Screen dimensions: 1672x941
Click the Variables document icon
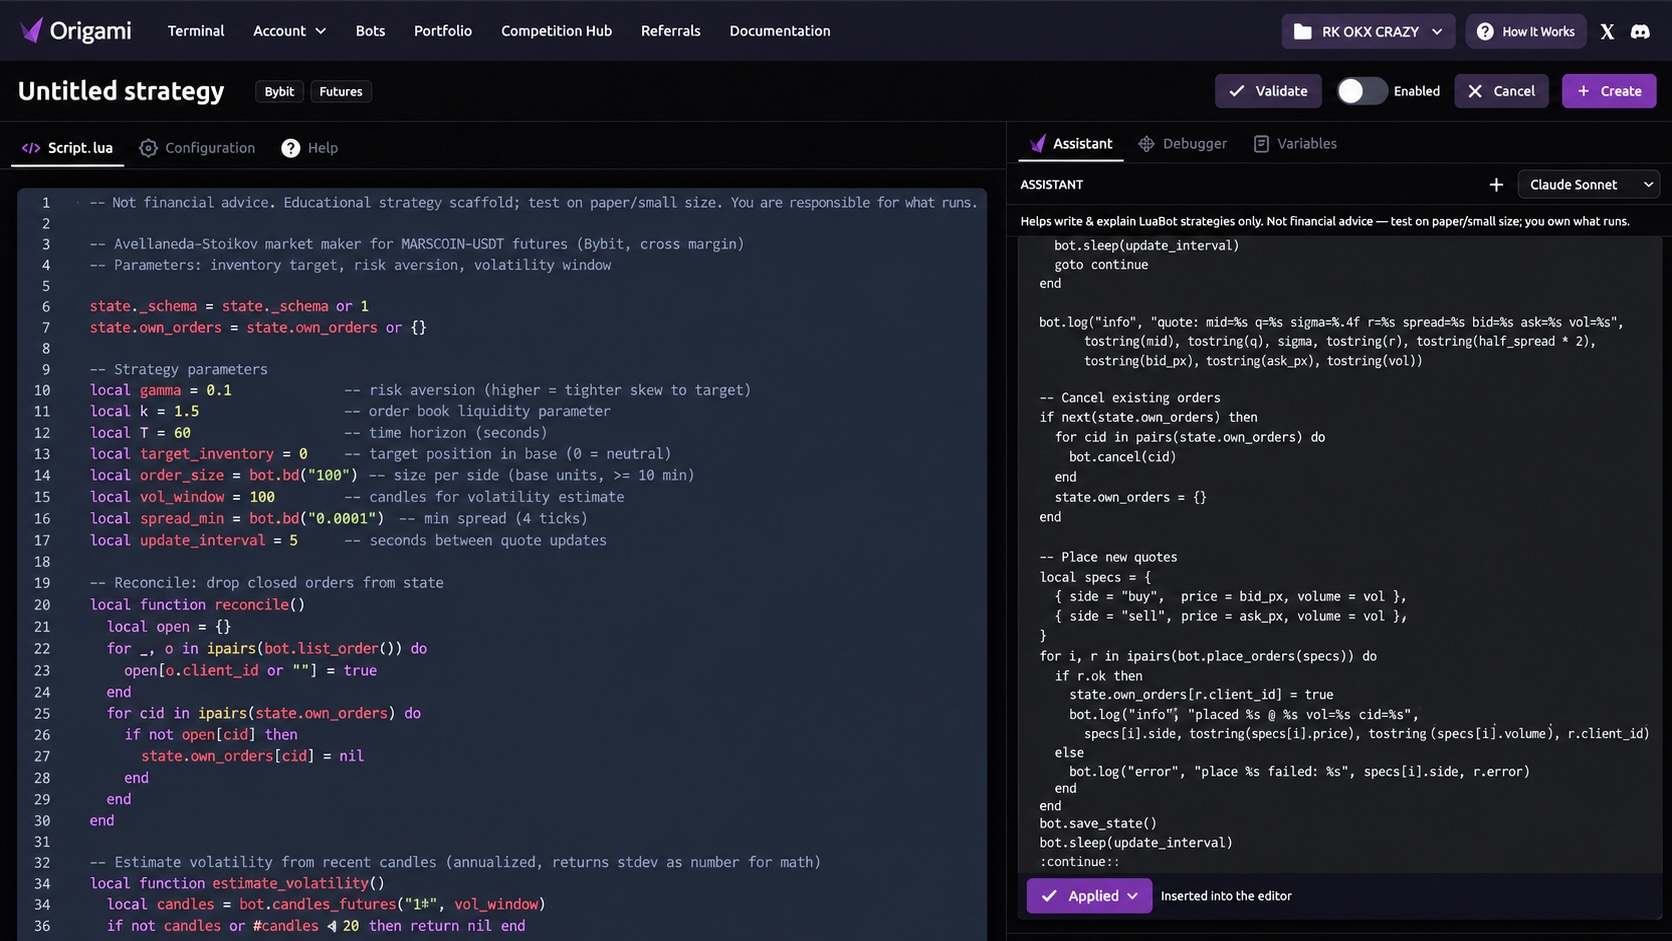click(1261, 144)
